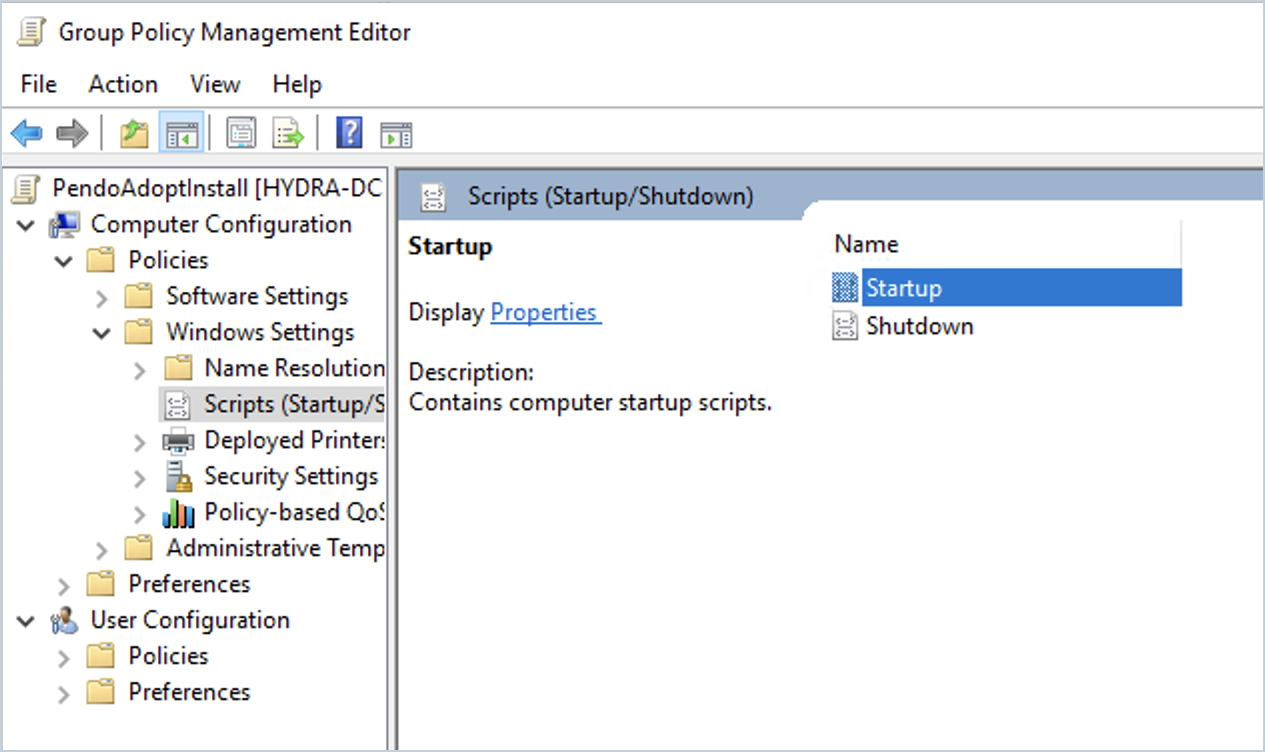This screenshot has width=1265, height=752.
Task: Click the User Configuration person icon
Action: pyautogui.click(x=65, y=620)
